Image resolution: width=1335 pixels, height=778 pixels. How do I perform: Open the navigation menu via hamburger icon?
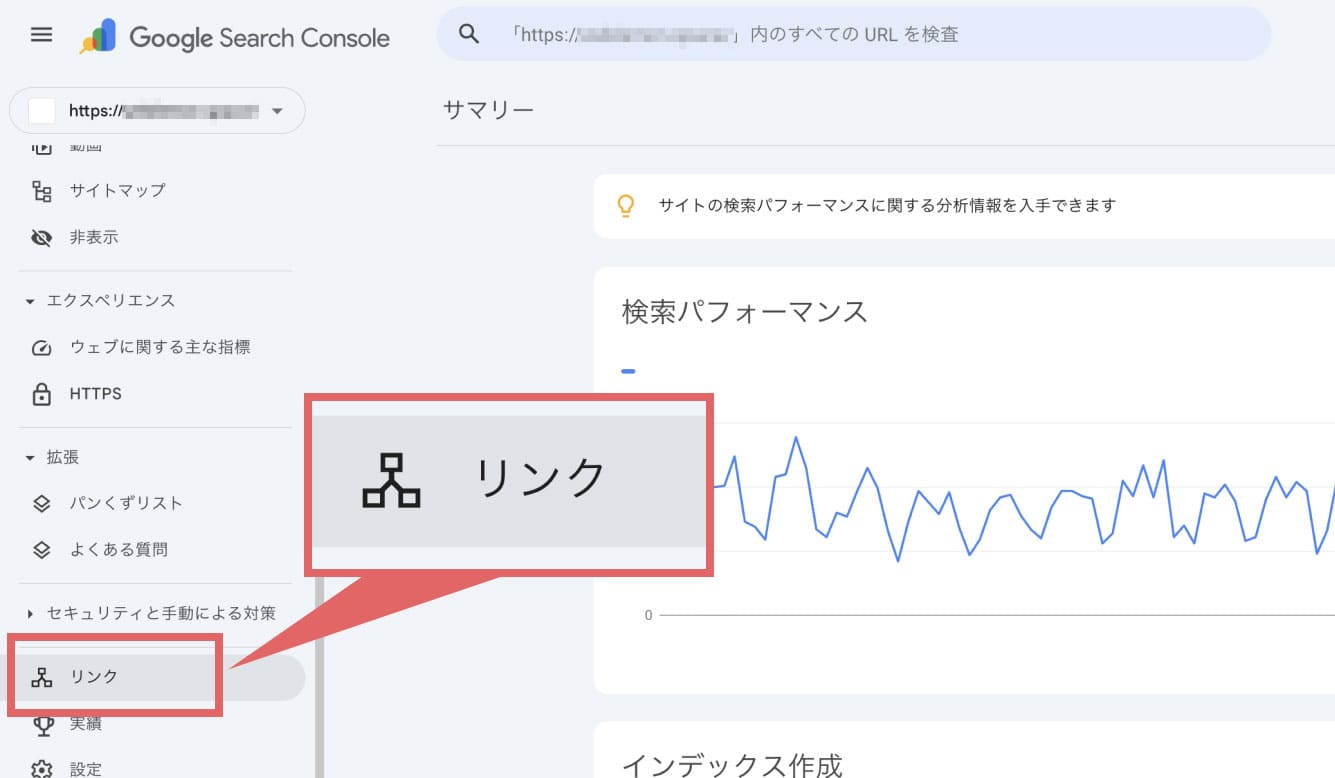[x=40, y=33]
